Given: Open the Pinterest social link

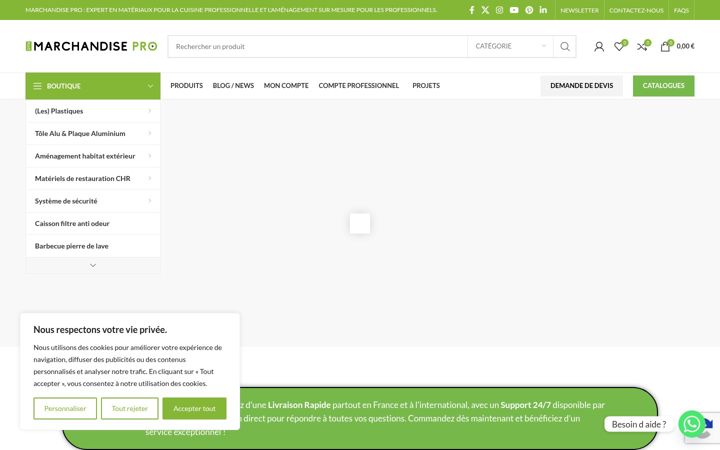Looking at the screenshot, I should [x=529, y=10].
